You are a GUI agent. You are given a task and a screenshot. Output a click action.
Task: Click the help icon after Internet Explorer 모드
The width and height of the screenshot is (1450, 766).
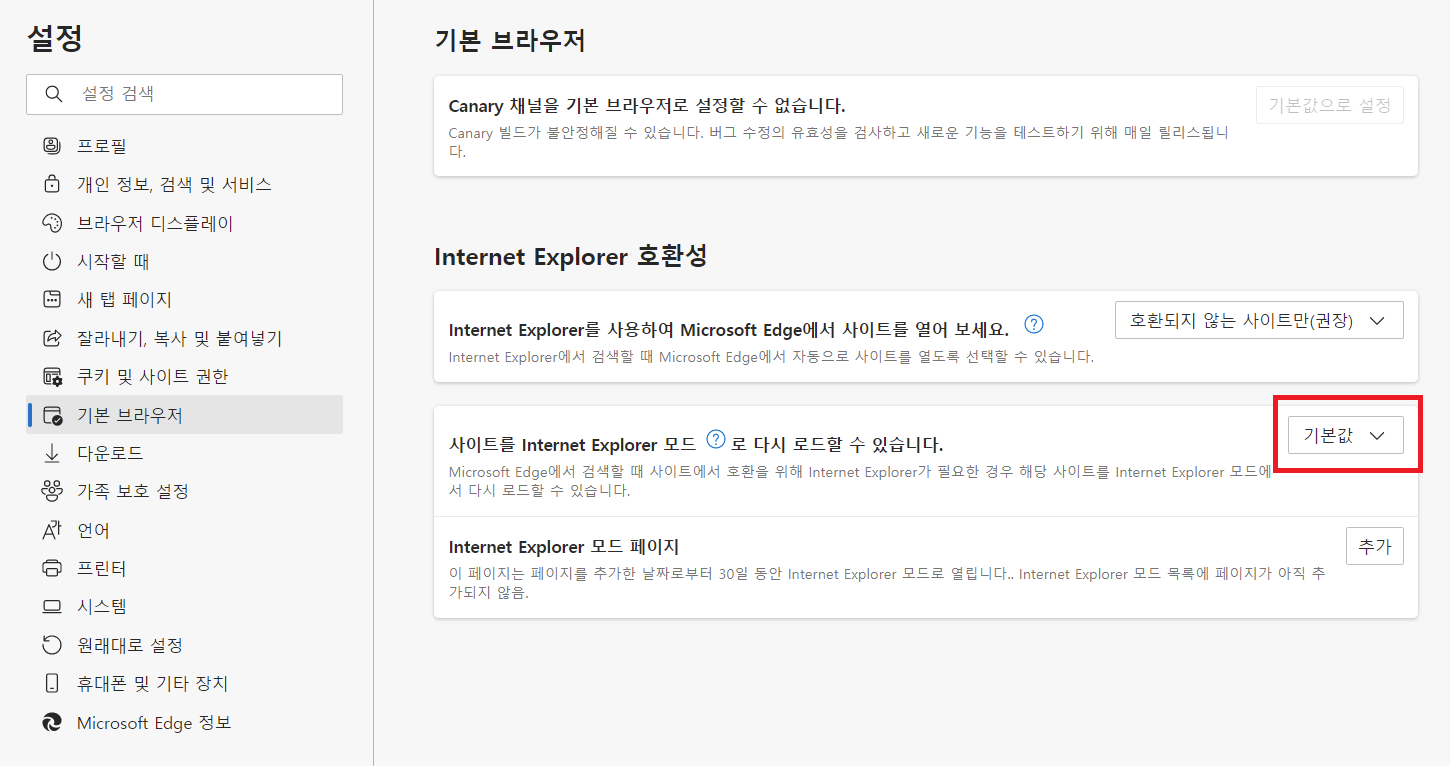click(x=715, y=439)
